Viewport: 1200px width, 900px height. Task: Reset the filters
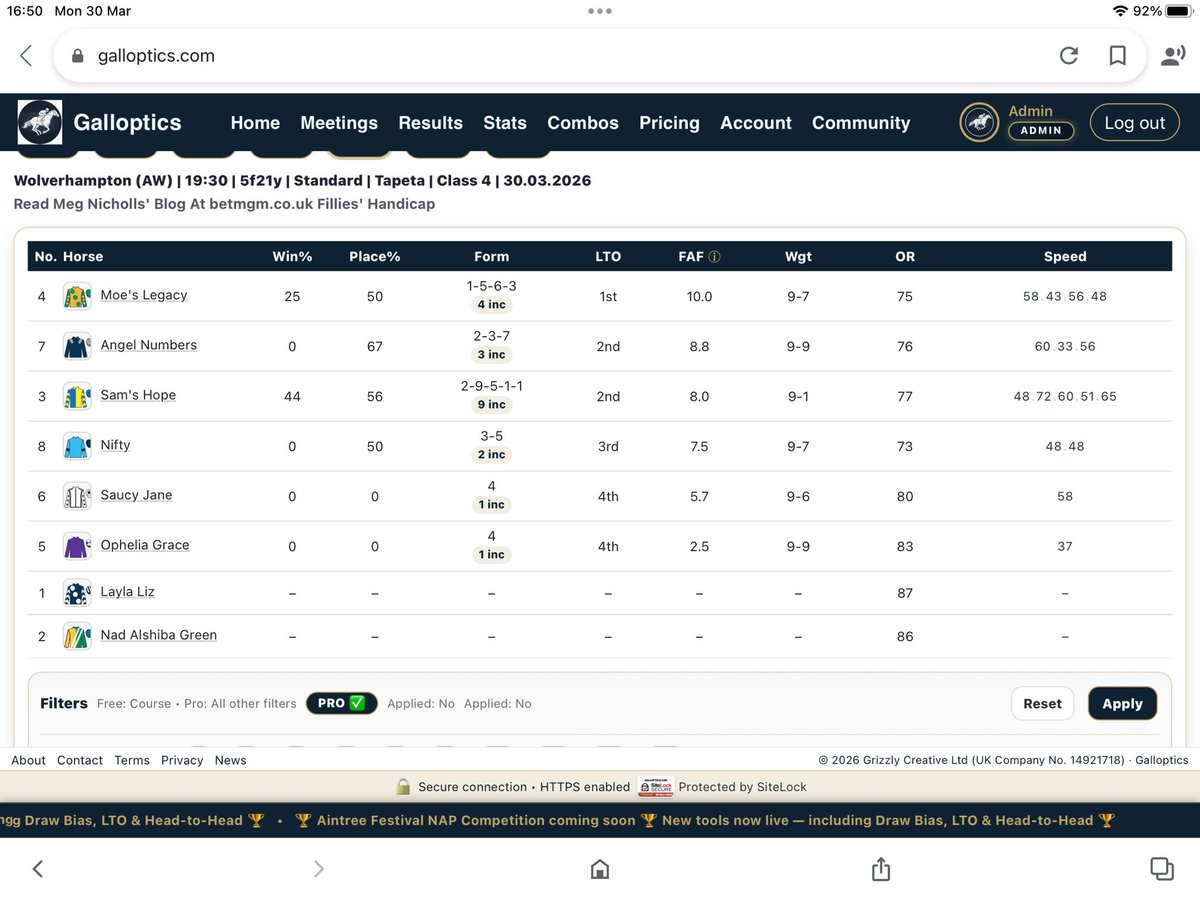pos(1042,703)
